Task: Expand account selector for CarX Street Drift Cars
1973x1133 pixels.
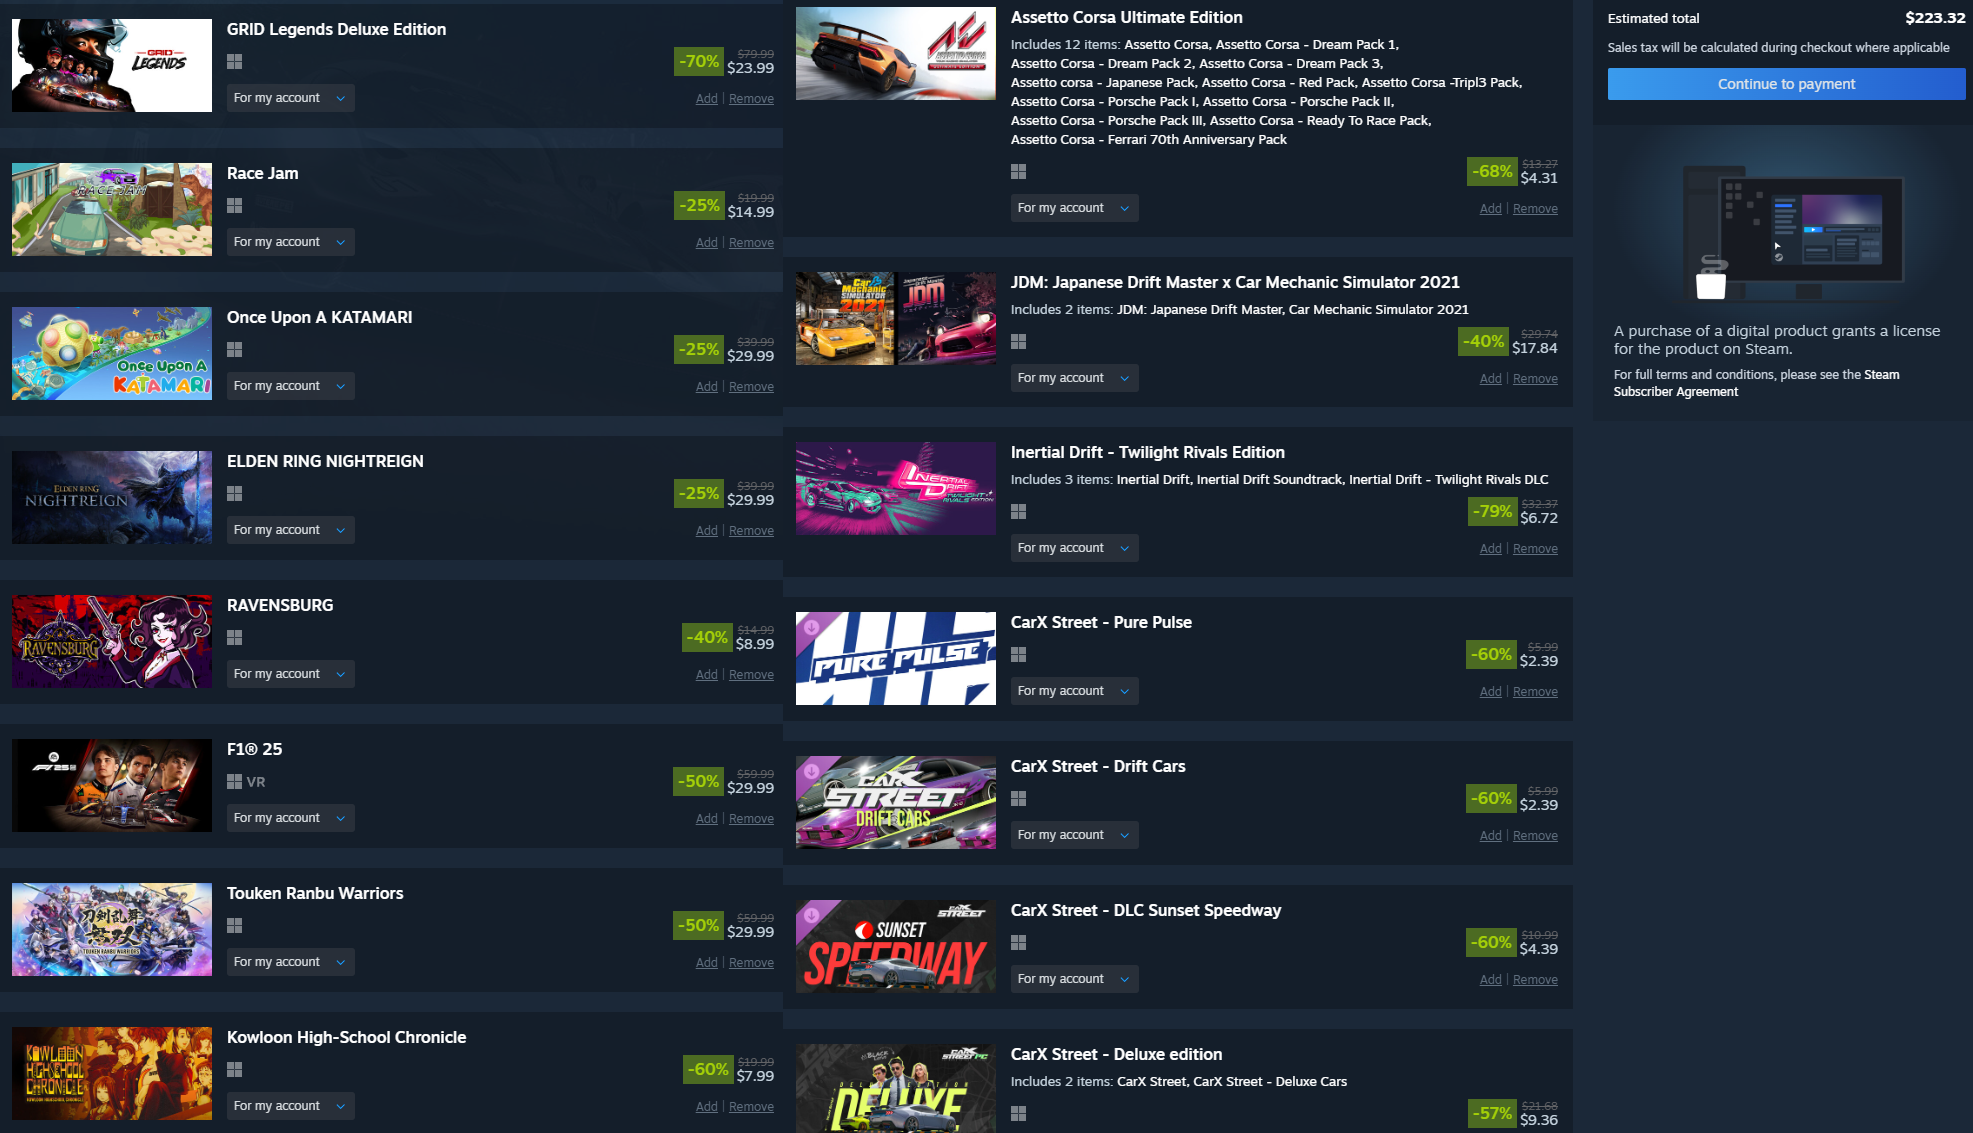Action: [1074, 835]
